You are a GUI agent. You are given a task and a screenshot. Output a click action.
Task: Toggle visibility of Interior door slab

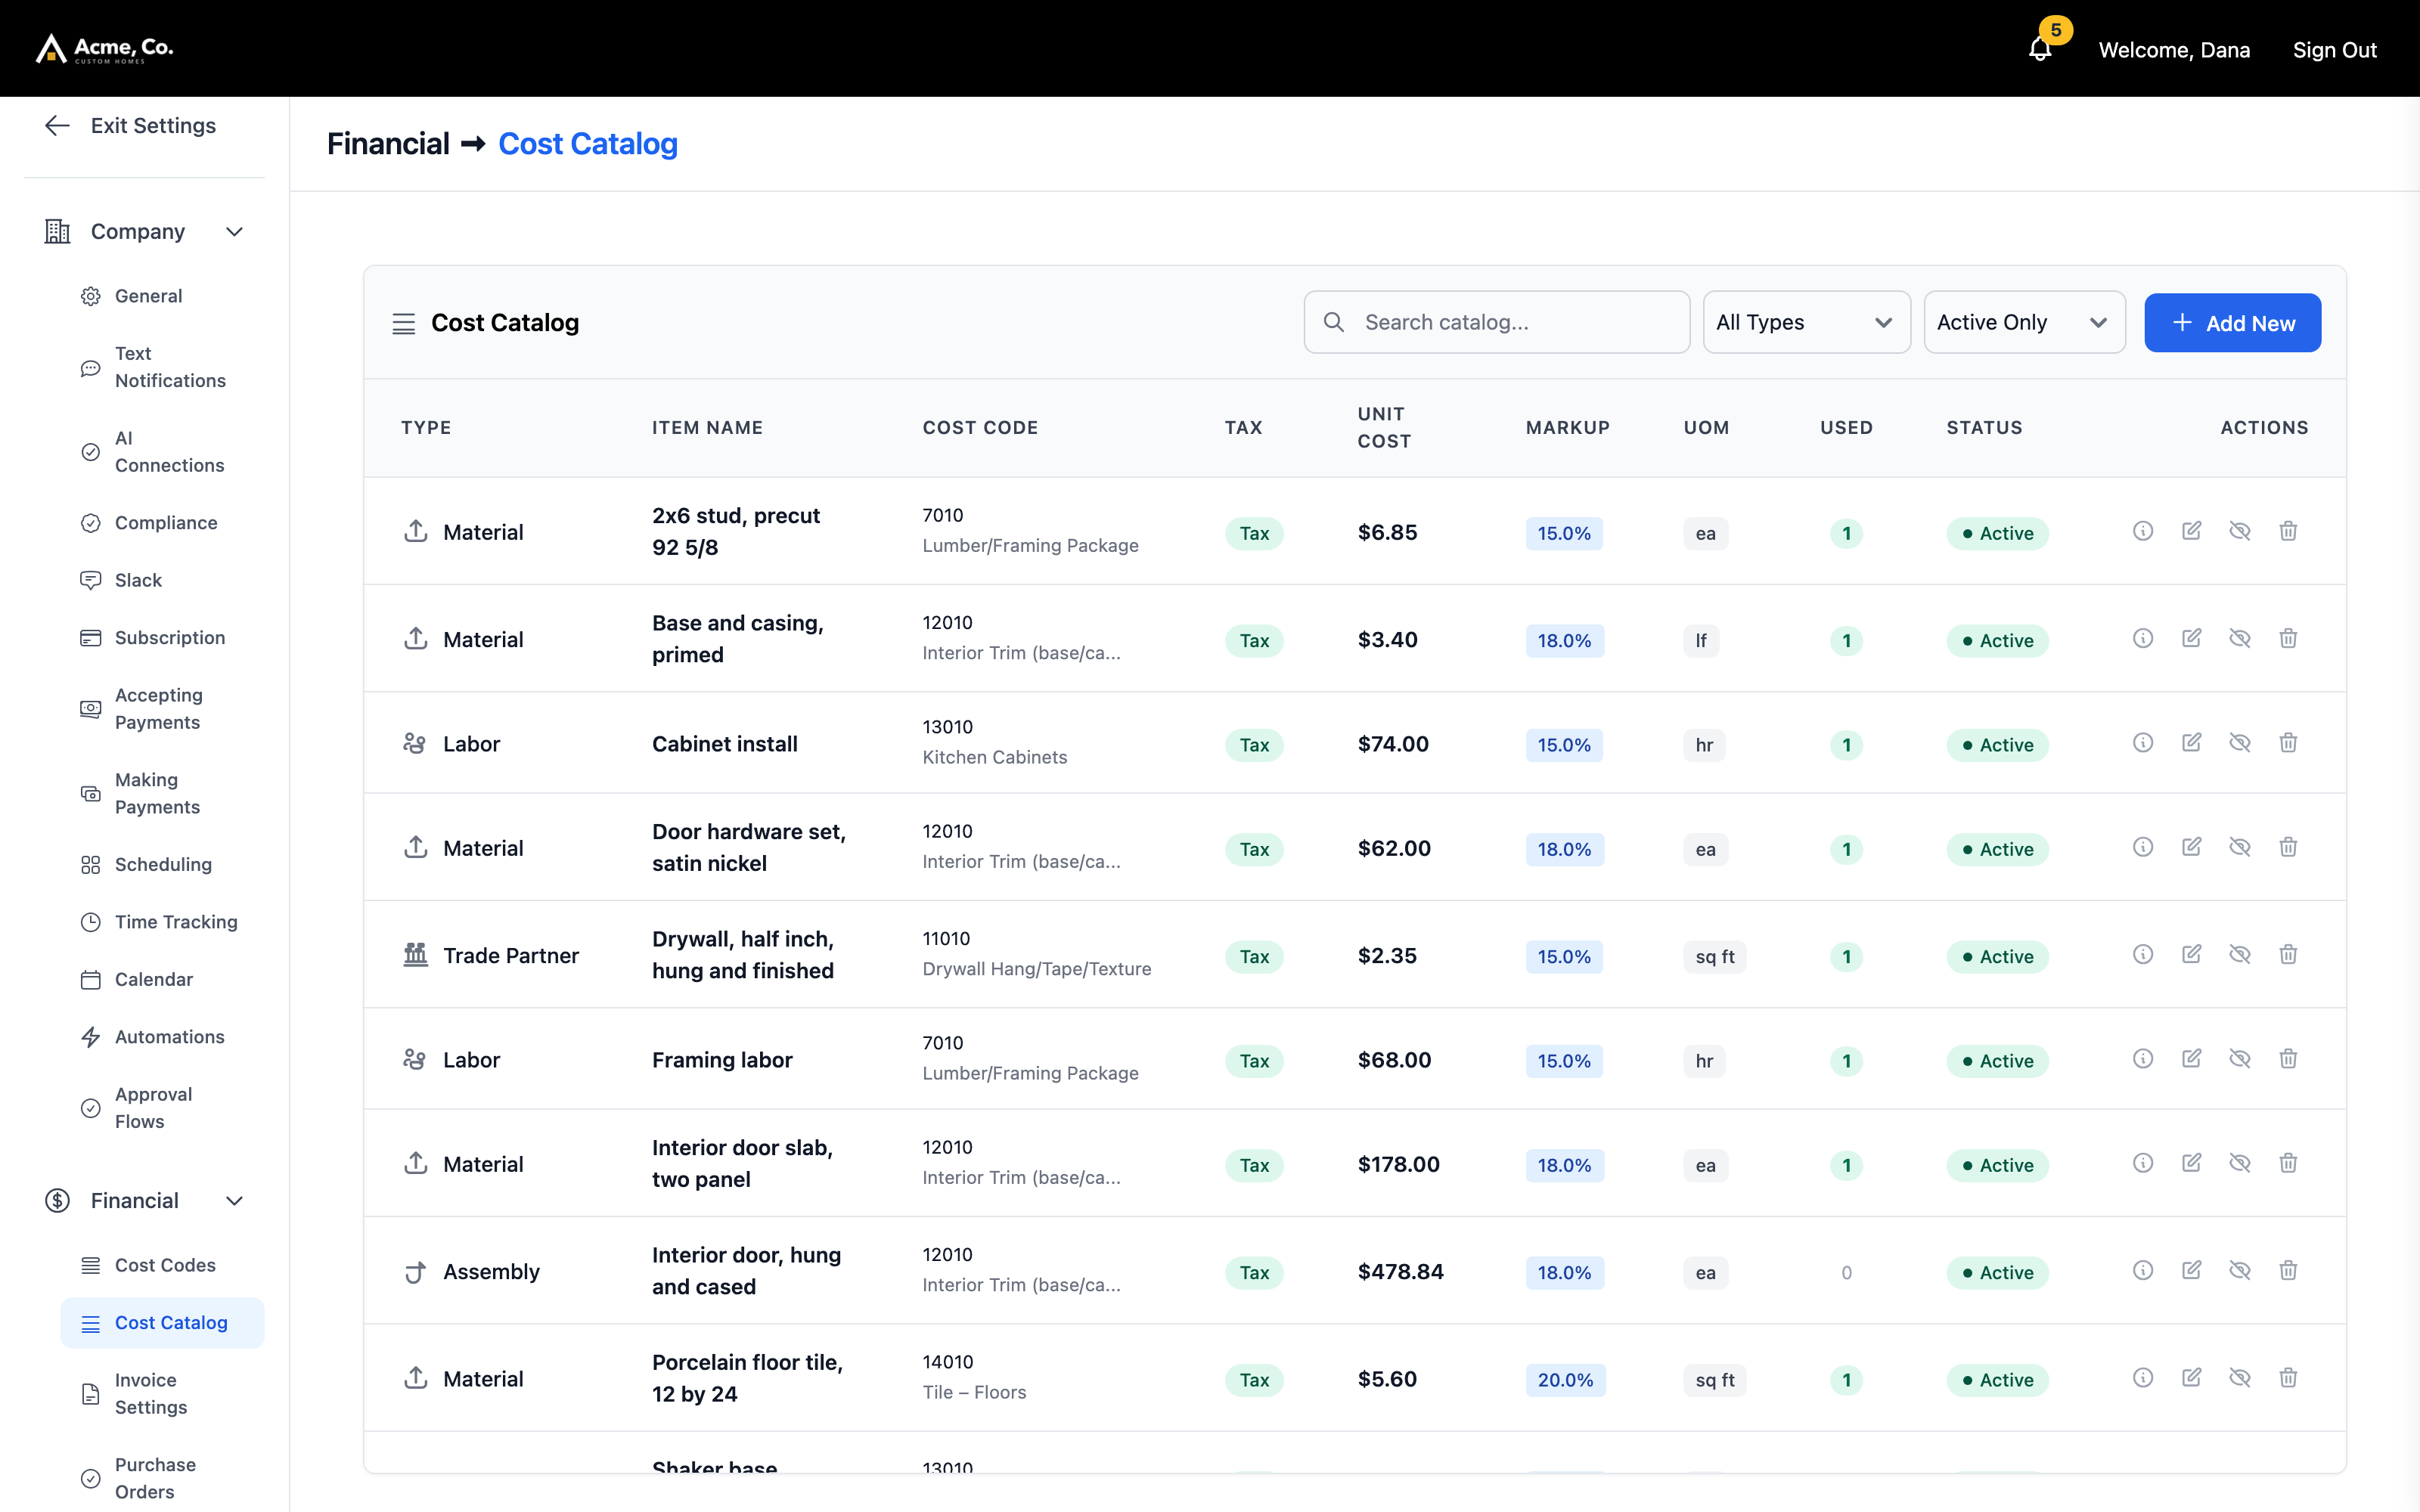pos(2240,1163)
